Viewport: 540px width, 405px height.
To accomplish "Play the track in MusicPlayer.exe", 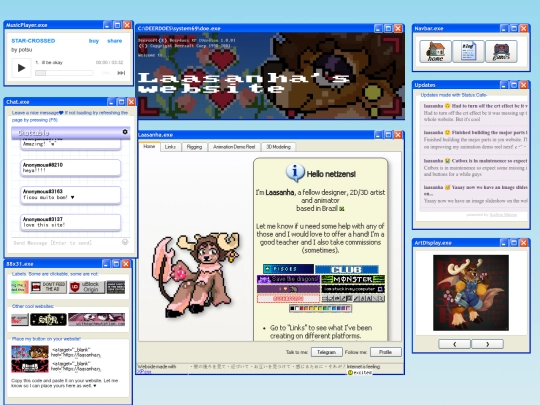I will coord(21,68).
